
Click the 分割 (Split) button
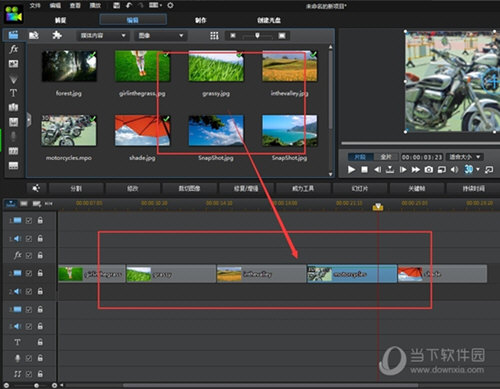(76, 189)
